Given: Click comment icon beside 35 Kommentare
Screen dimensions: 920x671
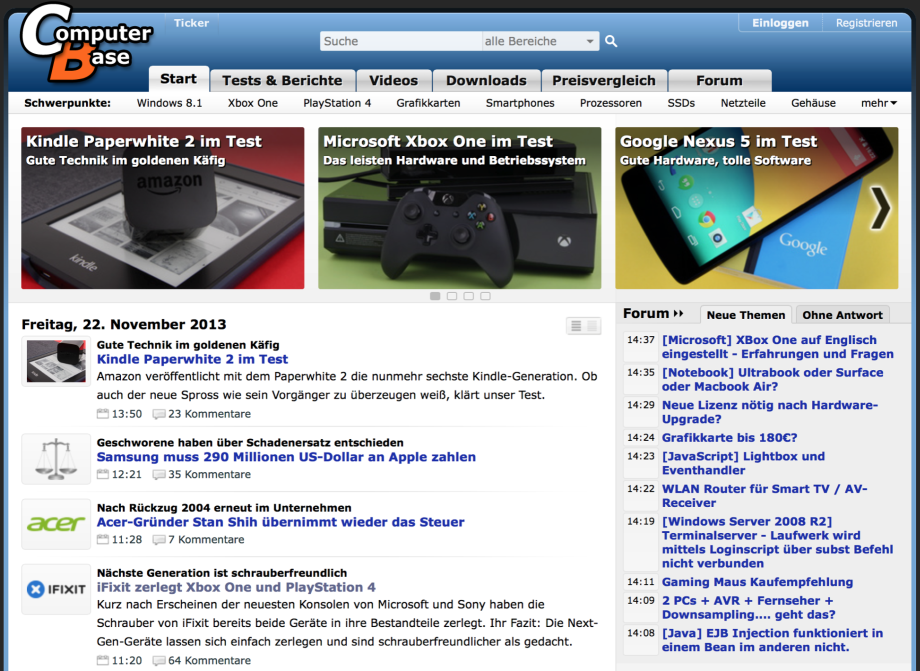Looking at the screenshot, I should (158, 475).
